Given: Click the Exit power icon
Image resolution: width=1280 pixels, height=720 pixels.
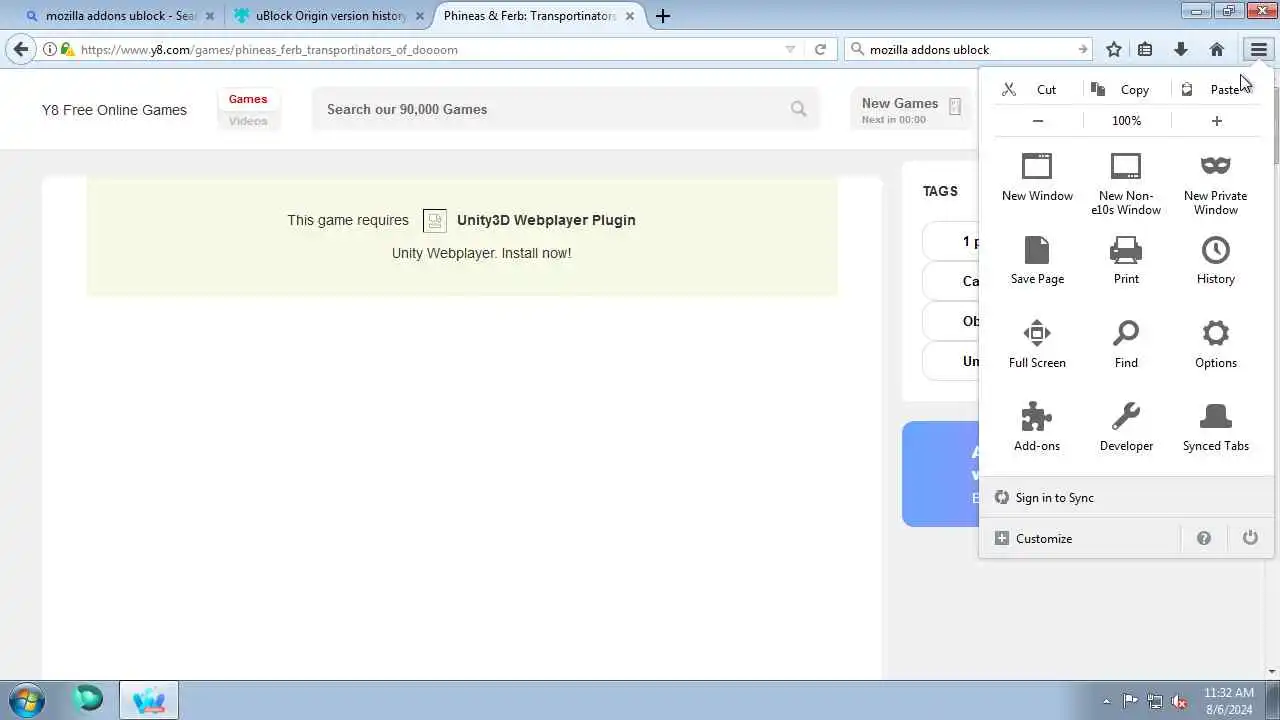Looking at the screenshot, I should tap(1250, 538).
